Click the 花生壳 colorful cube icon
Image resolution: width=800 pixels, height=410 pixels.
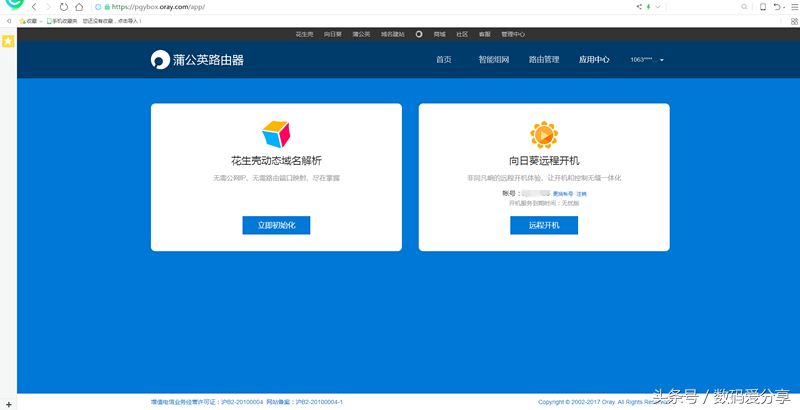pos(276,134)
